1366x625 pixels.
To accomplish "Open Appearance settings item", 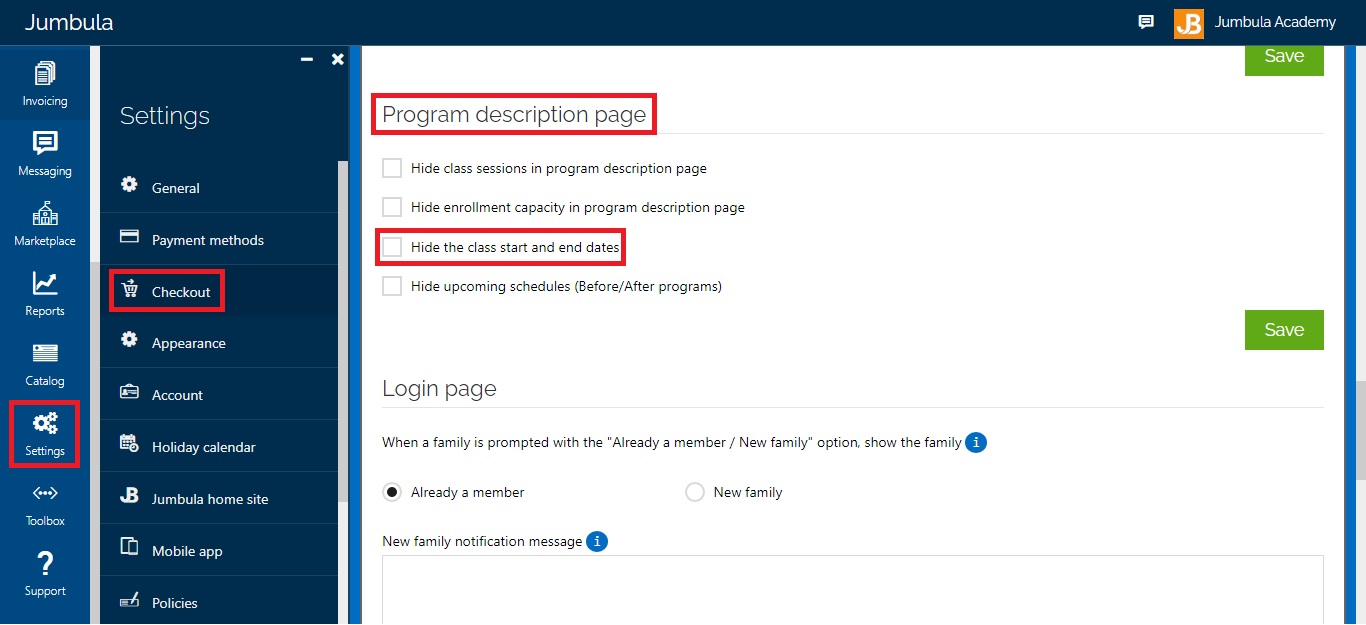I will (x=219, y=343).
